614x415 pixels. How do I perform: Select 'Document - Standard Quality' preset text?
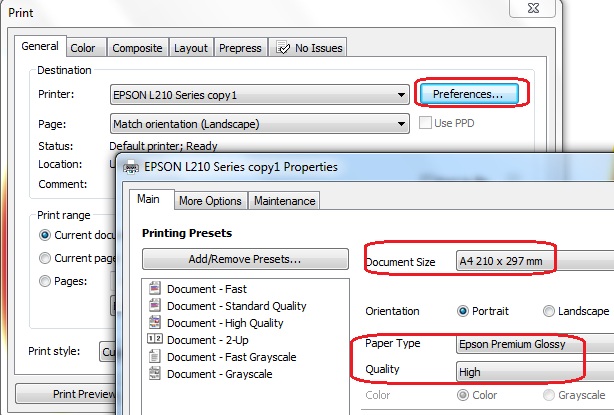[237, 306]
